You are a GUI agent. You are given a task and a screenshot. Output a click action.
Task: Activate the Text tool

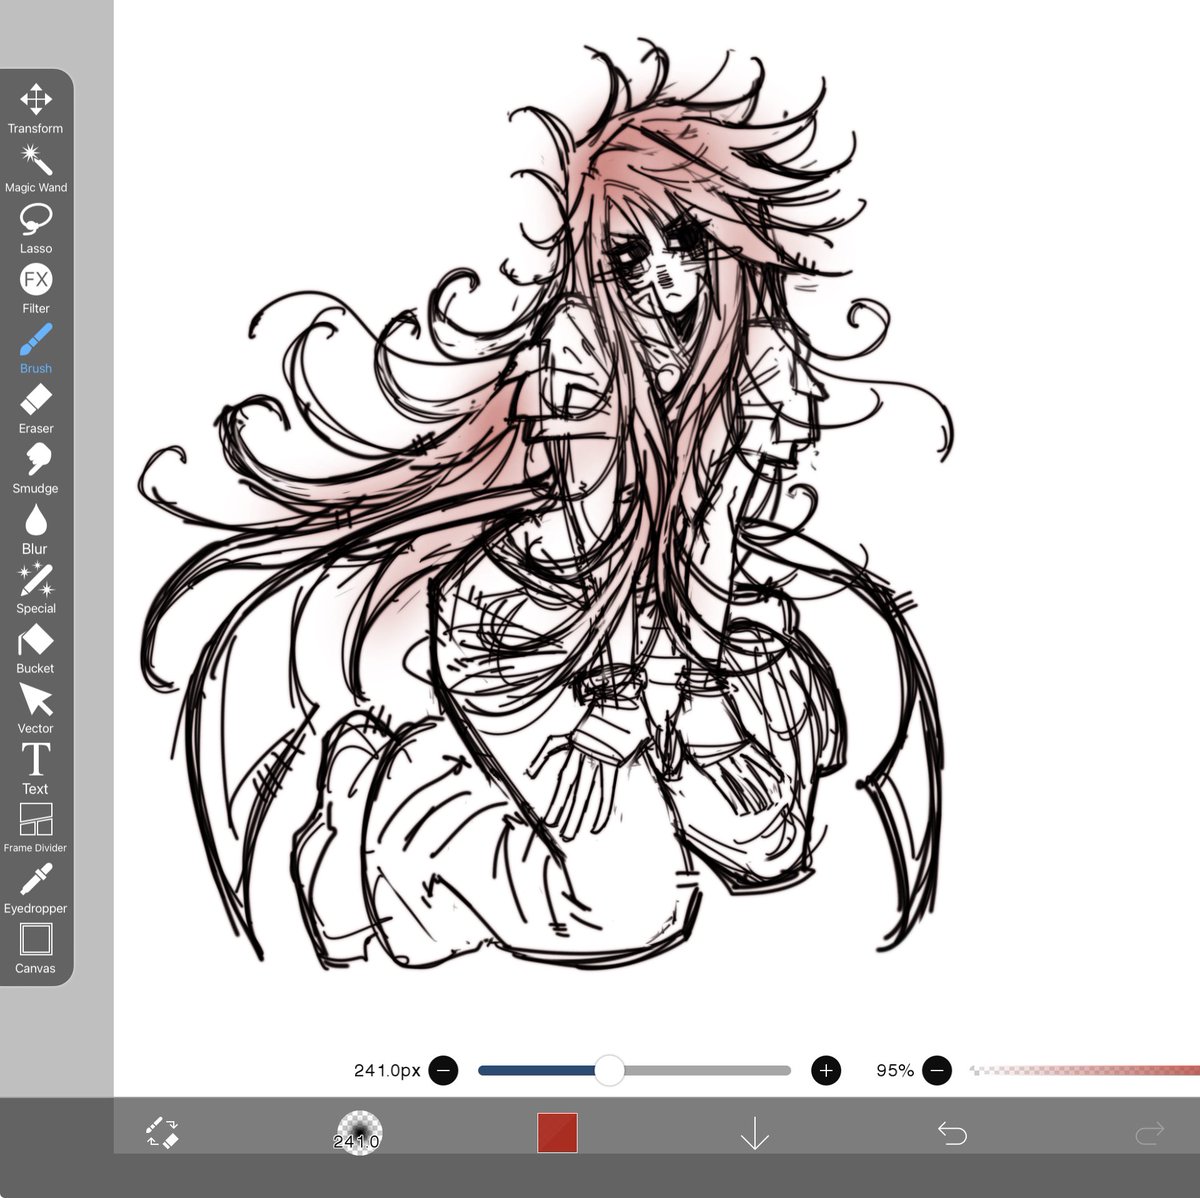36,768
